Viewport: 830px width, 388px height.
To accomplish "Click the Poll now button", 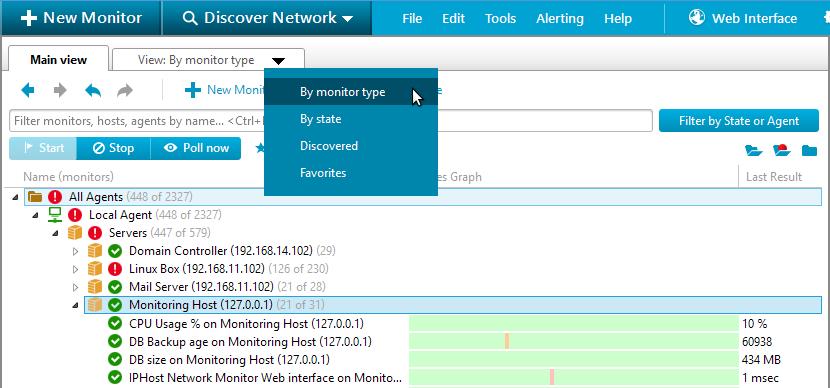I will pyautogui.click(x=196, y=148).
